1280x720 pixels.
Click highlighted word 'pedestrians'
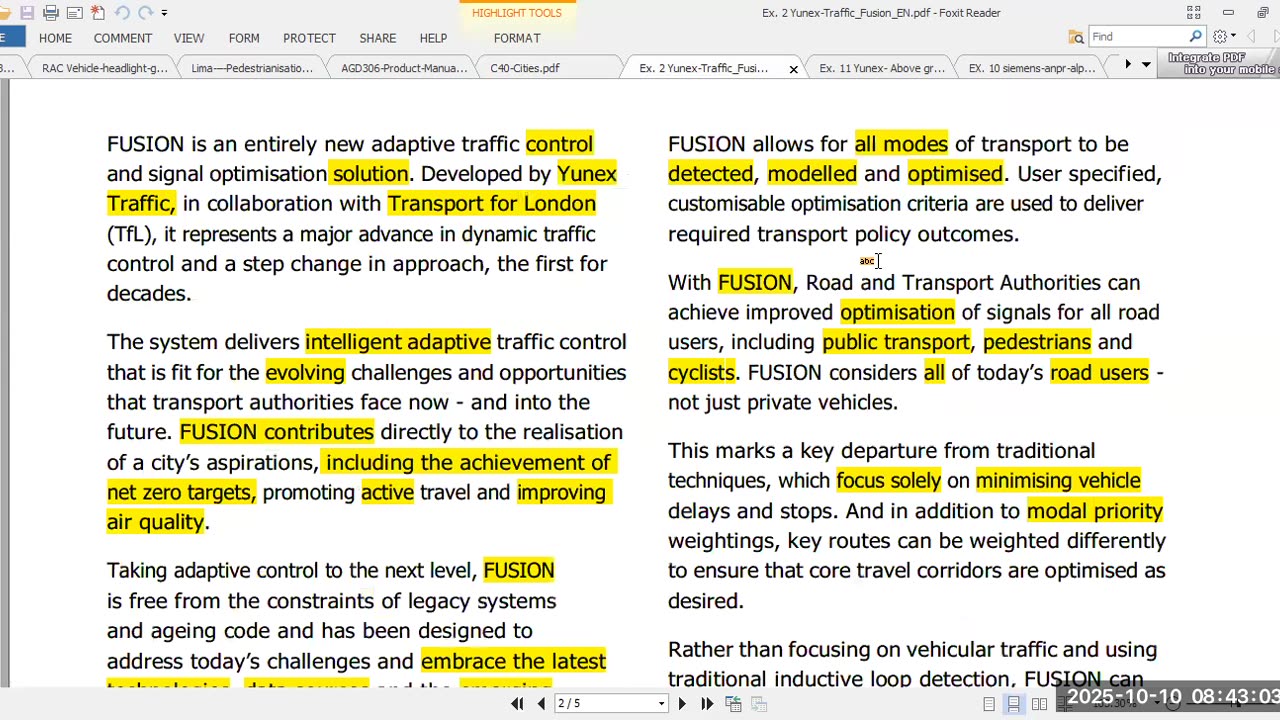coord(1037,342)
